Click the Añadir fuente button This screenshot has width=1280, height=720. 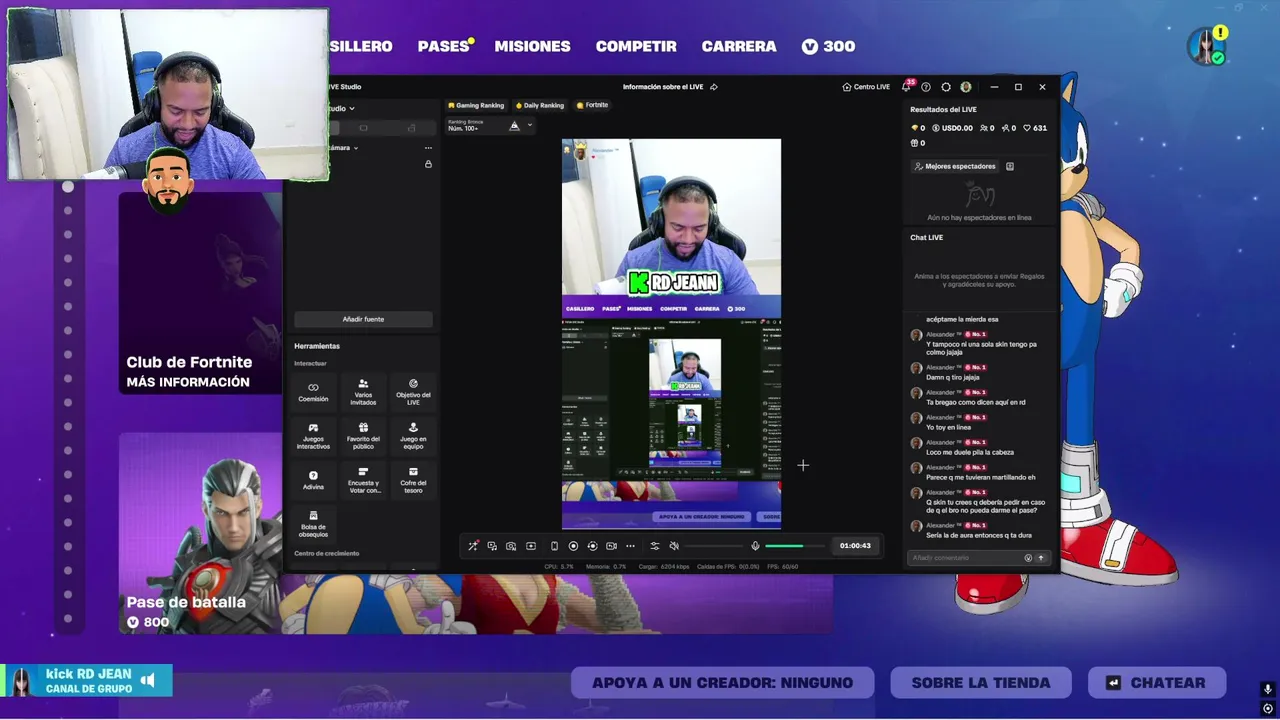pyautogui.click(x=363, y=319)
